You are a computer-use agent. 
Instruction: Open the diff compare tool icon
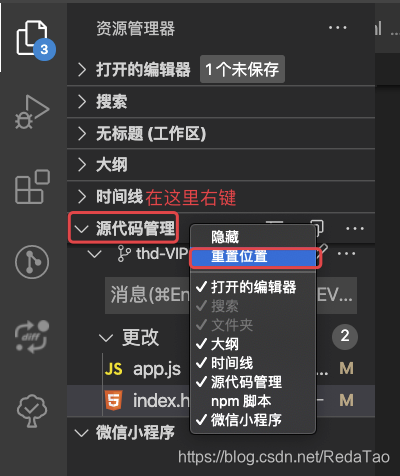click(32, 337)
